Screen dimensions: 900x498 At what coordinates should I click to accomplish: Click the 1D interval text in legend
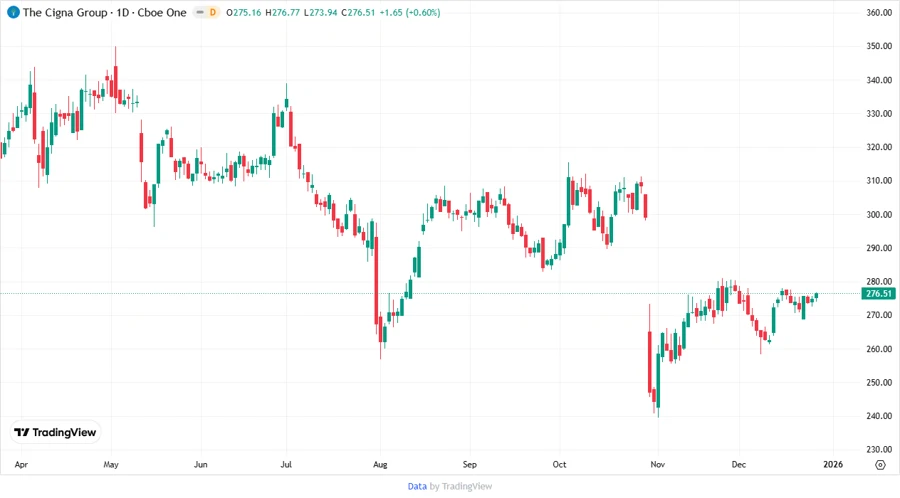click(122, 12)
